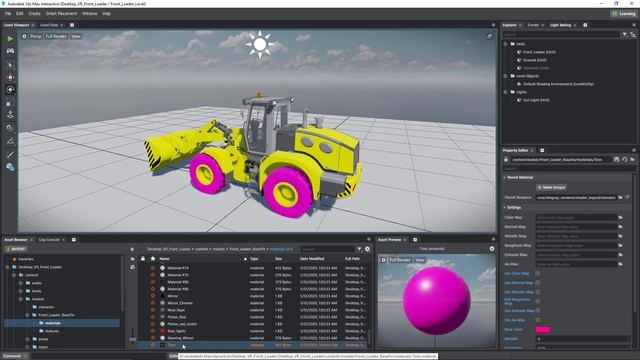Toggle the Use Color Map checkbox
Image resolution: width=640 pixels, height=360 pixels.
538,273
